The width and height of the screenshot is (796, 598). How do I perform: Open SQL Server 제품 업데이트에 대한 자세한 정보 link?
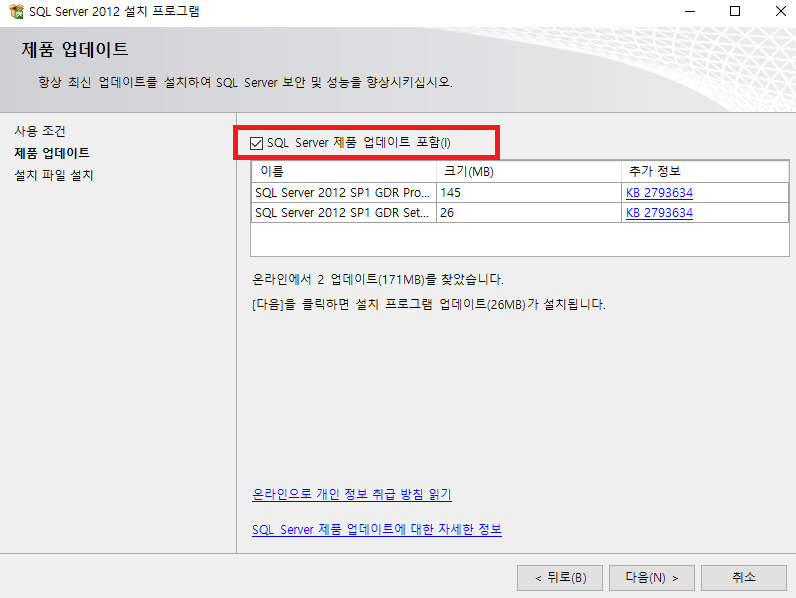(377, 529)
